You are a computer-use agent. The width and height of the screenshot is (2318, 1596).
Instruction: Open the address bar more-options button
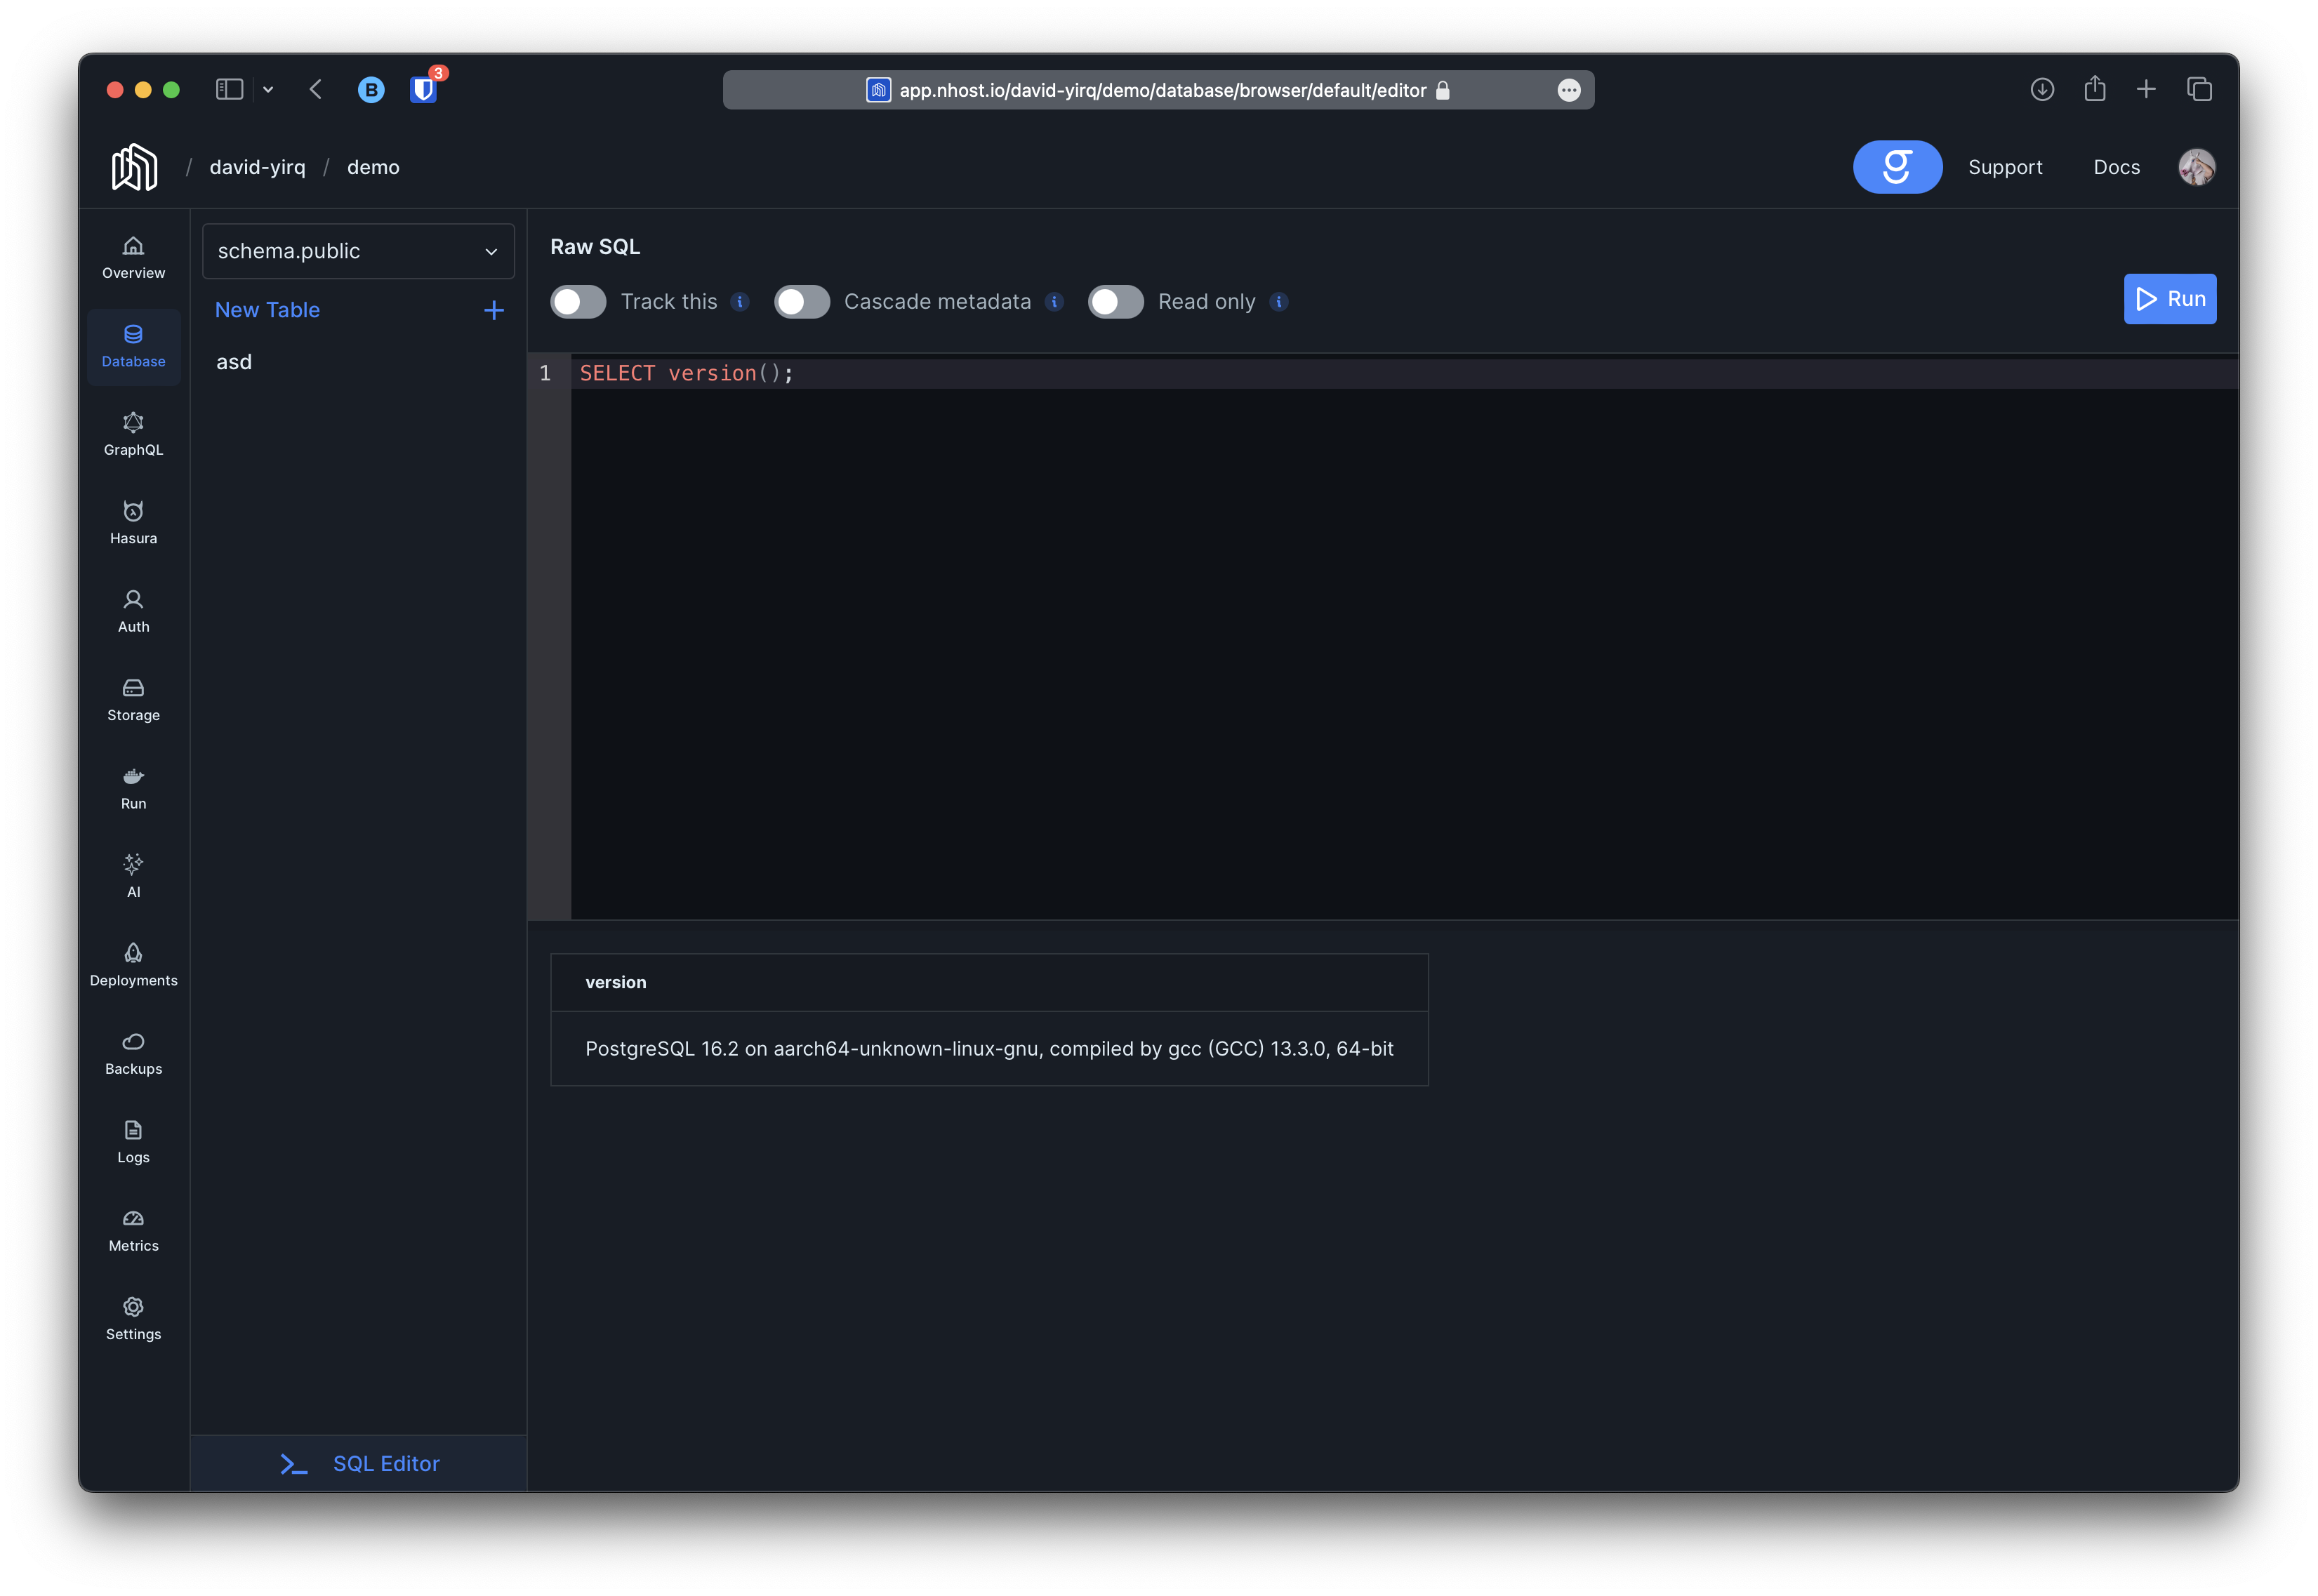click(x=1568, y=90)
